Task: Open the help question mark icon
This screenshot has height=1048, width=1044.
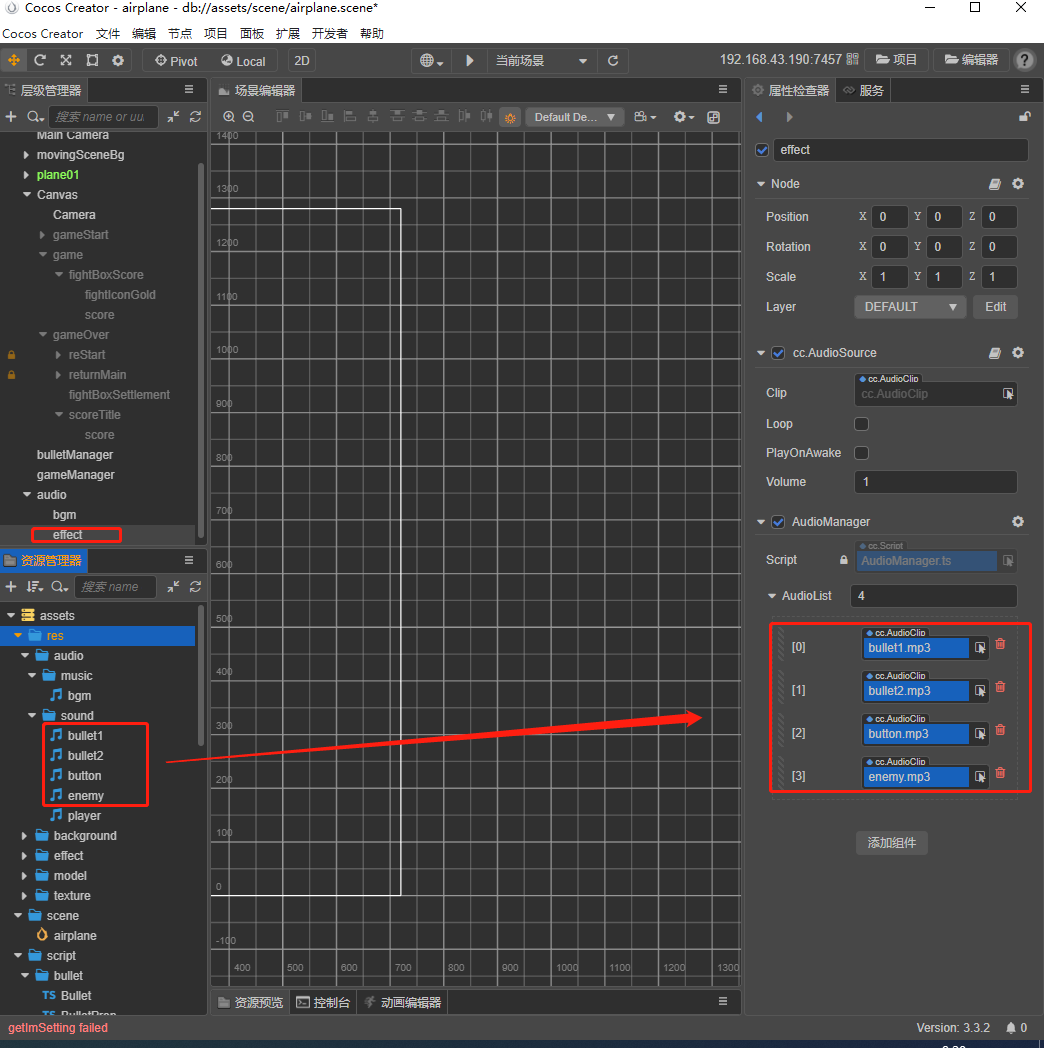Action: click(x=1024, y=60)
